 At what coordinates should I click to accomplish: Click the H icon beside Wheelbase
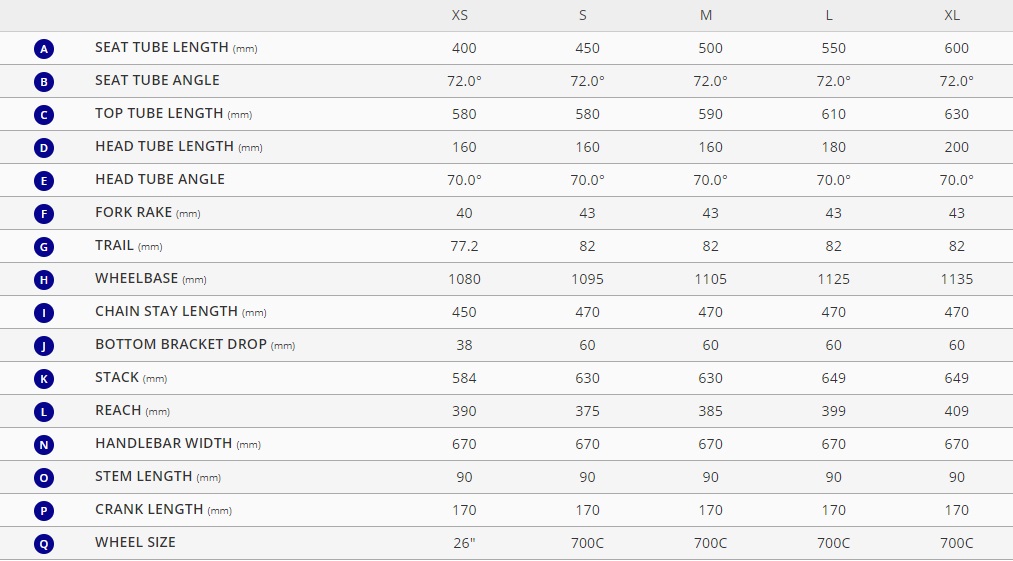(44, 279)
